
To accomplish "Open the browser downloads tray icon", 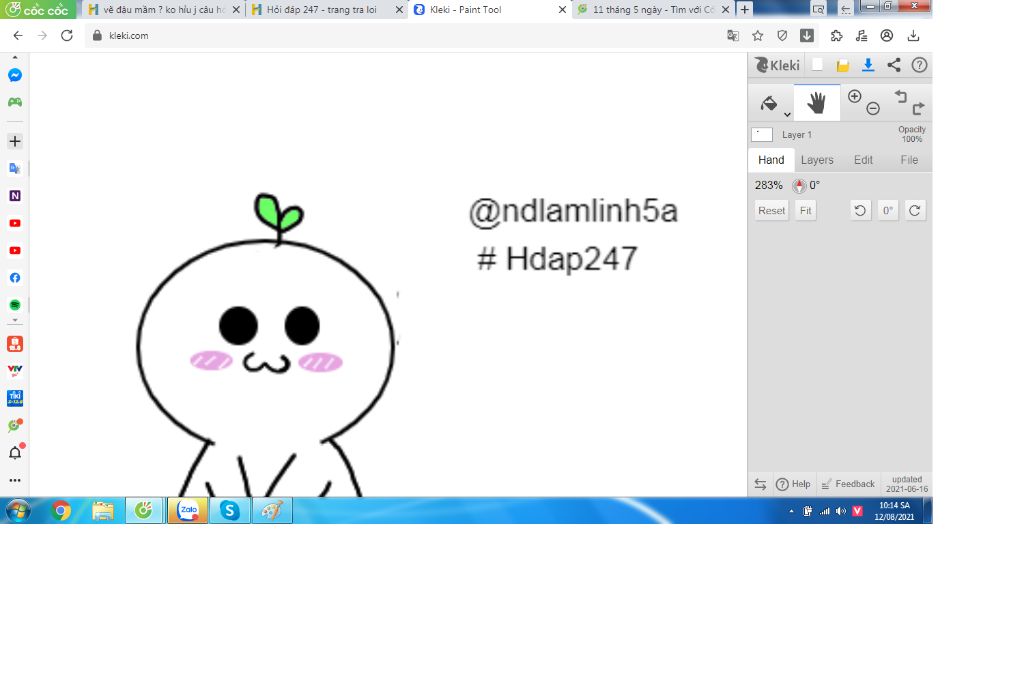I will click(914, 35).
